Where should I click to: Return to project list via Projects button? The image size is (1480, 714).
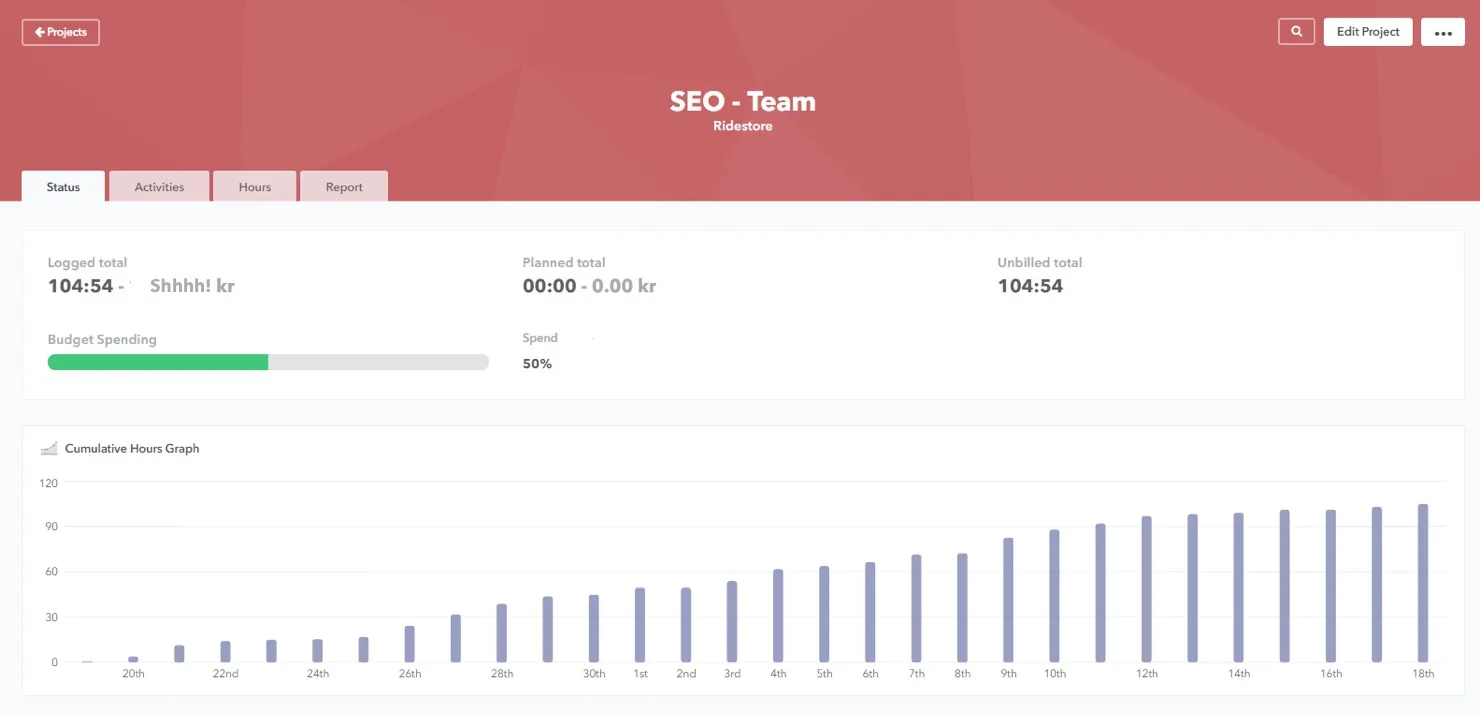click(60, 31)
